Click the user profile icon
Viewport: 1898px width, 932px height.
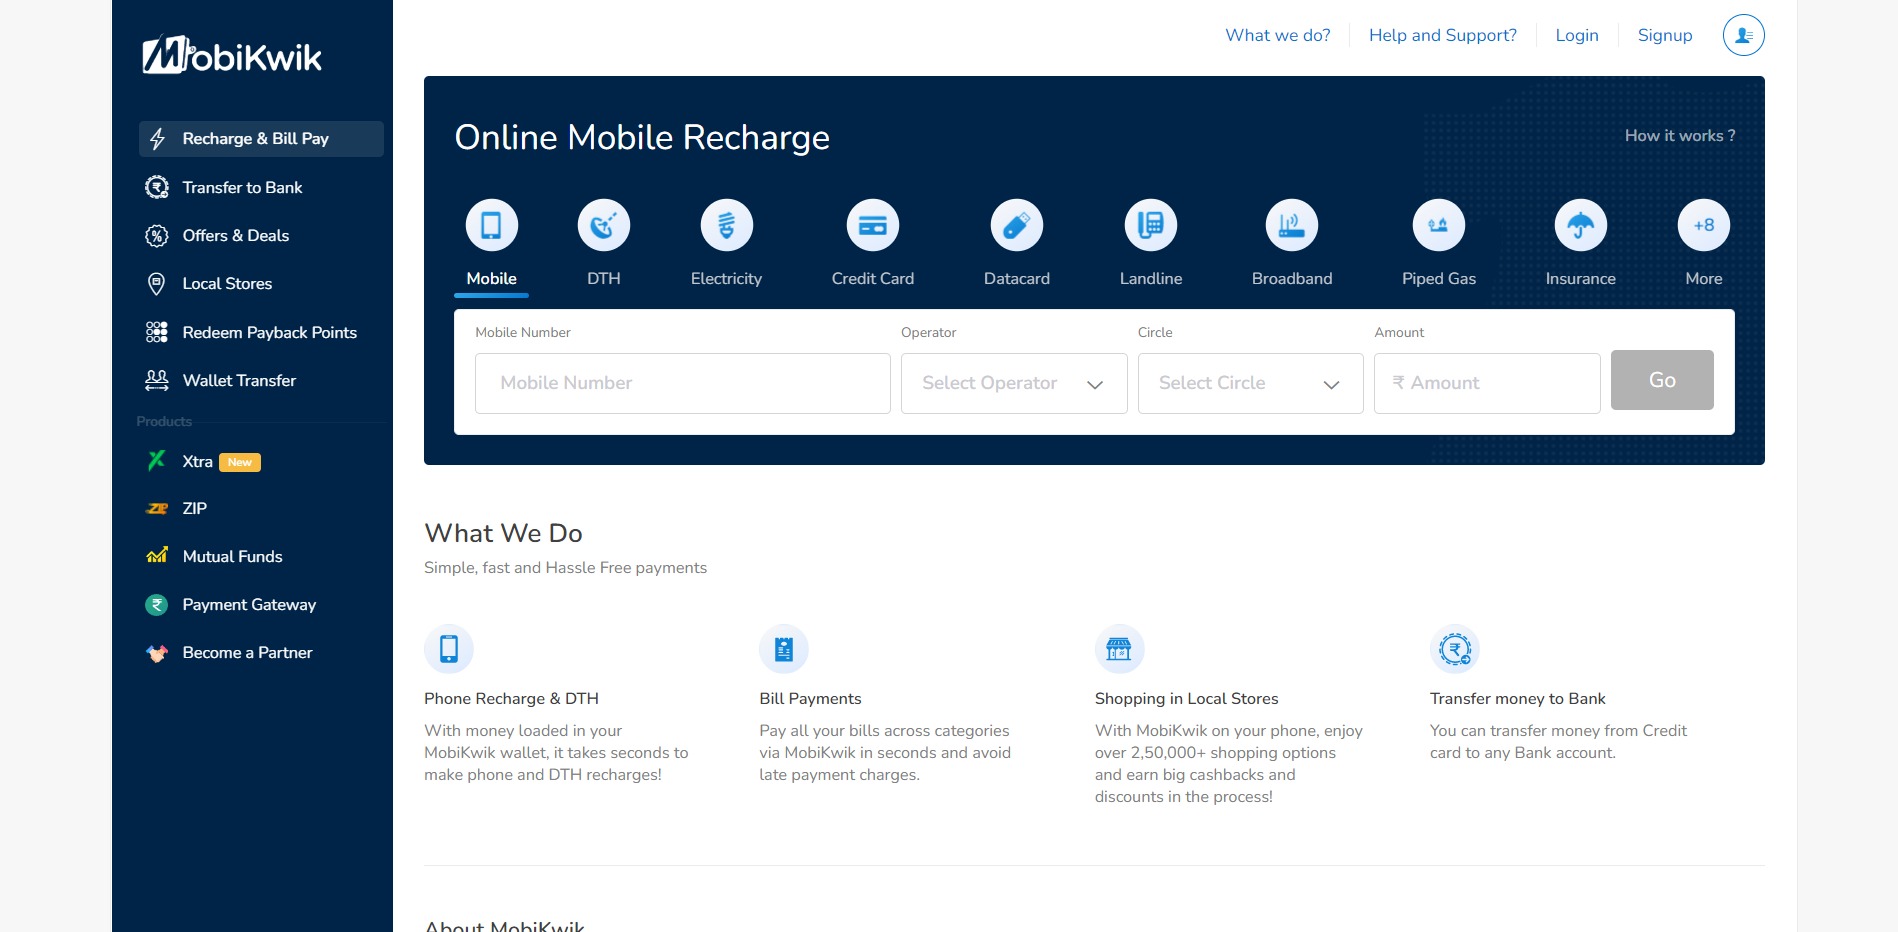[1743, 35]
